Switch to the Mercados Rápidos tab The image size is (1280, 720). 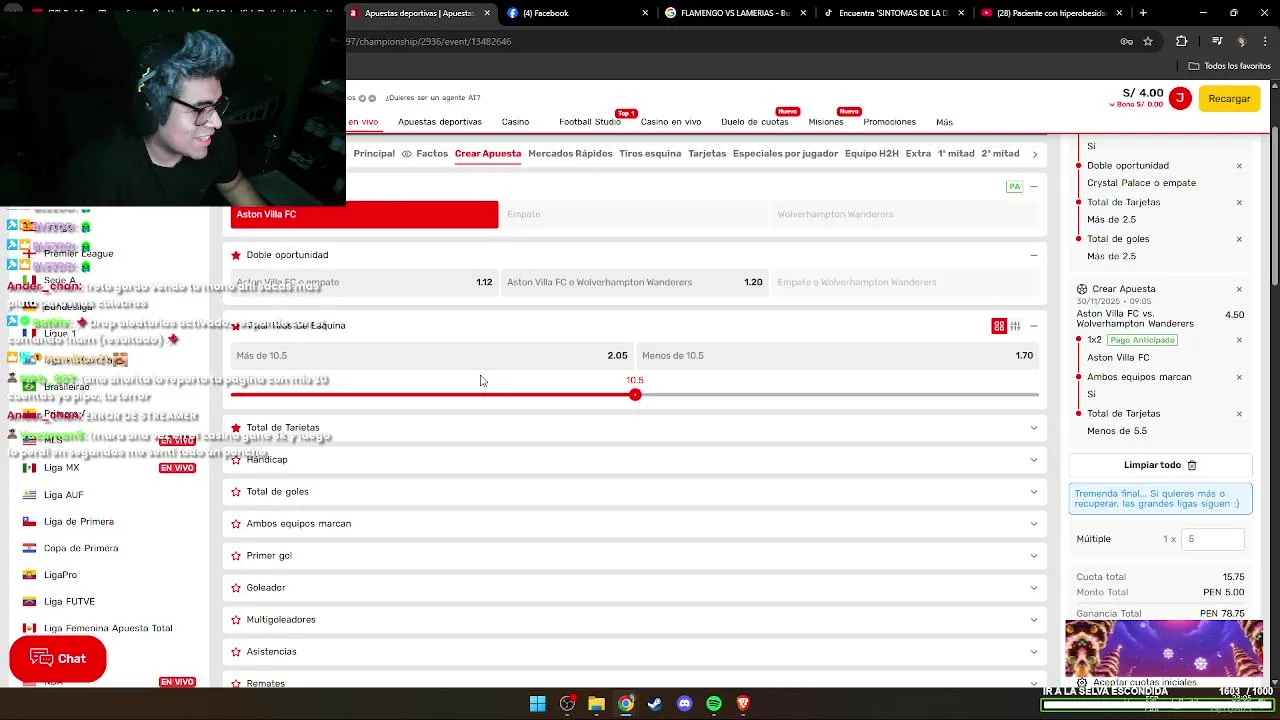coord(570,154)
